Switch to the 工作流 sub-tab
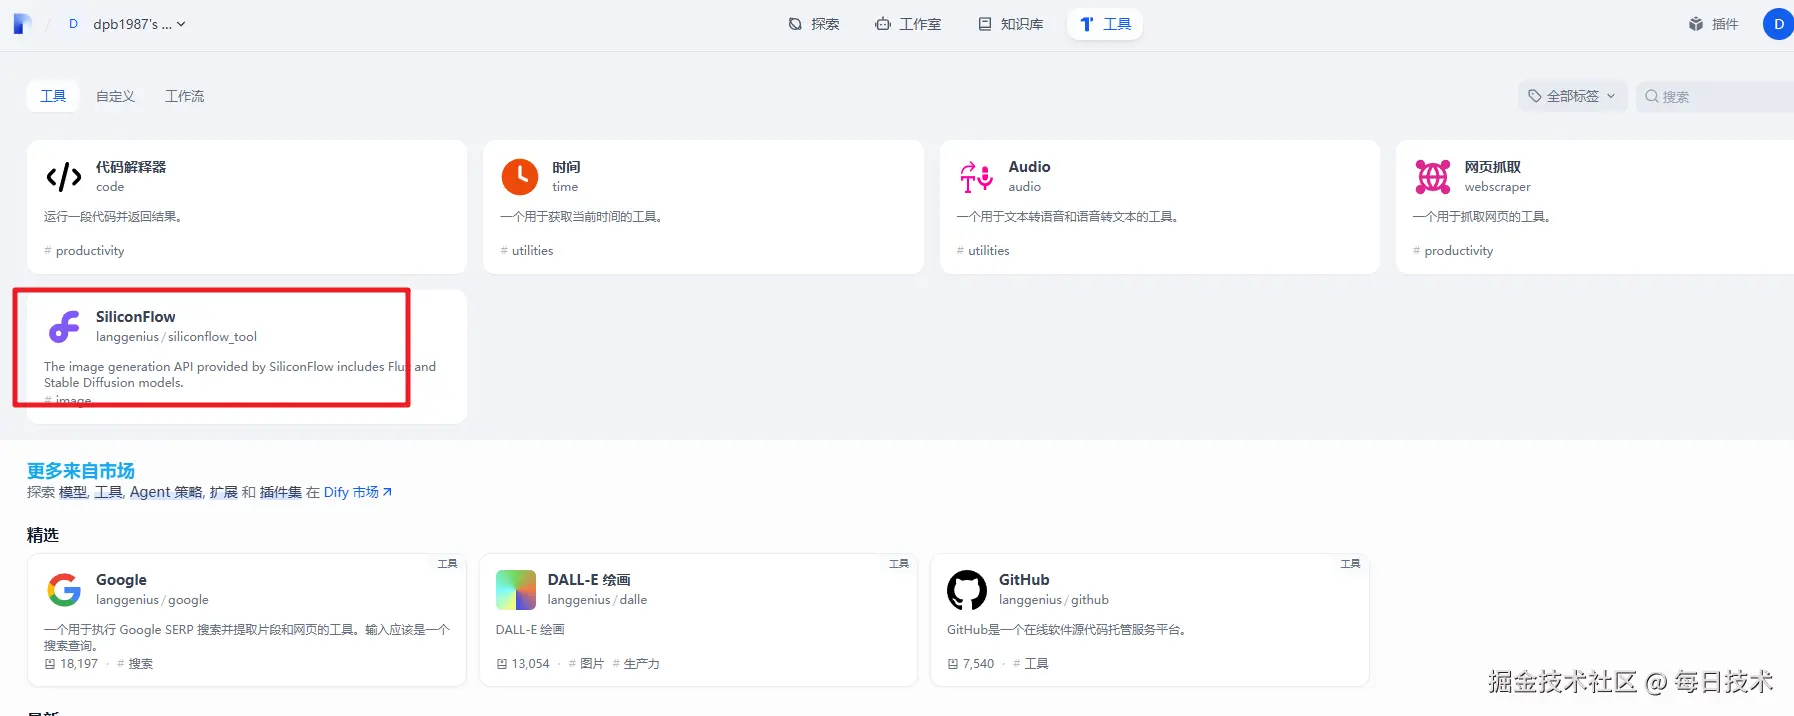The width and height of the screenshot is (1794, 716). tap(185, 96)
